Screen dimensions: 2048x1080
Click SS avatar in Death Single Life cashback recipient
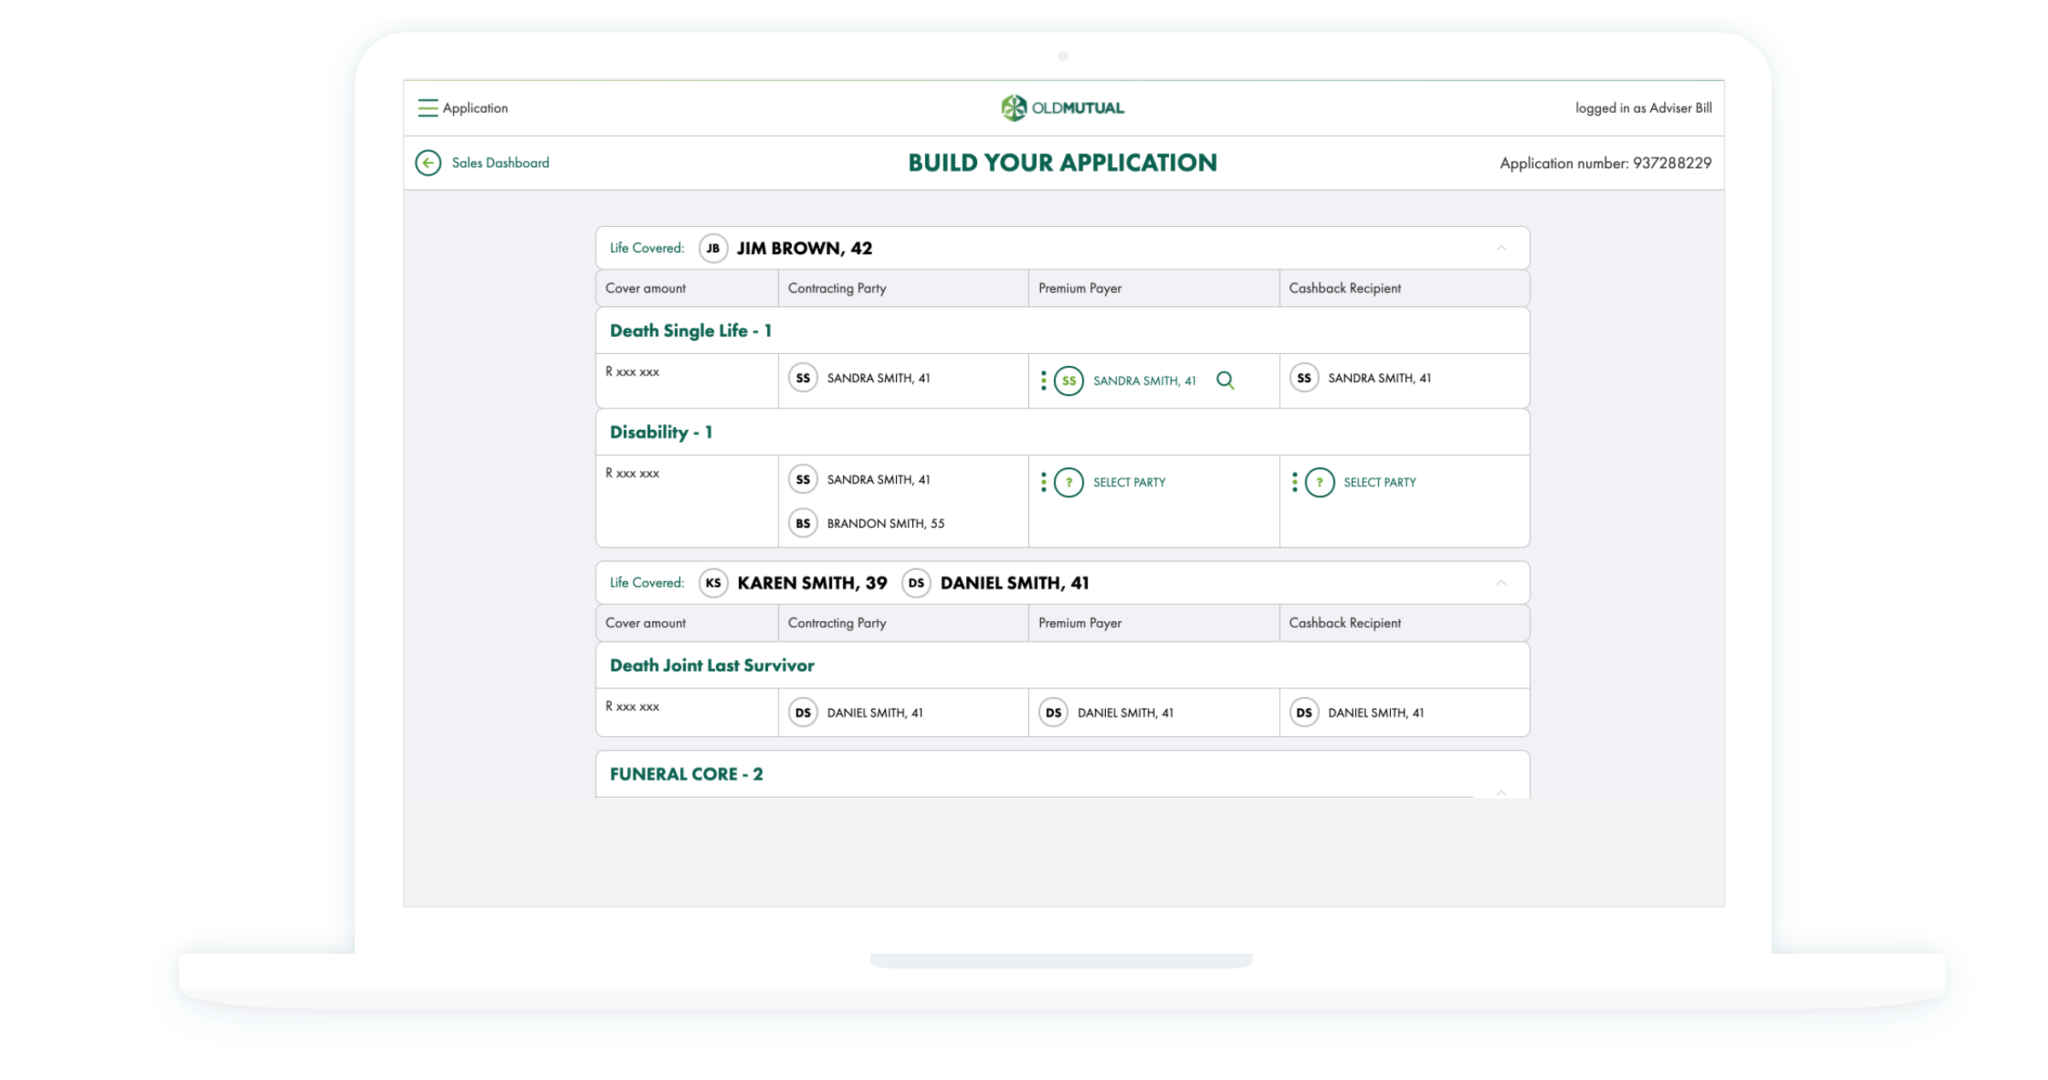coord(1304,378)
